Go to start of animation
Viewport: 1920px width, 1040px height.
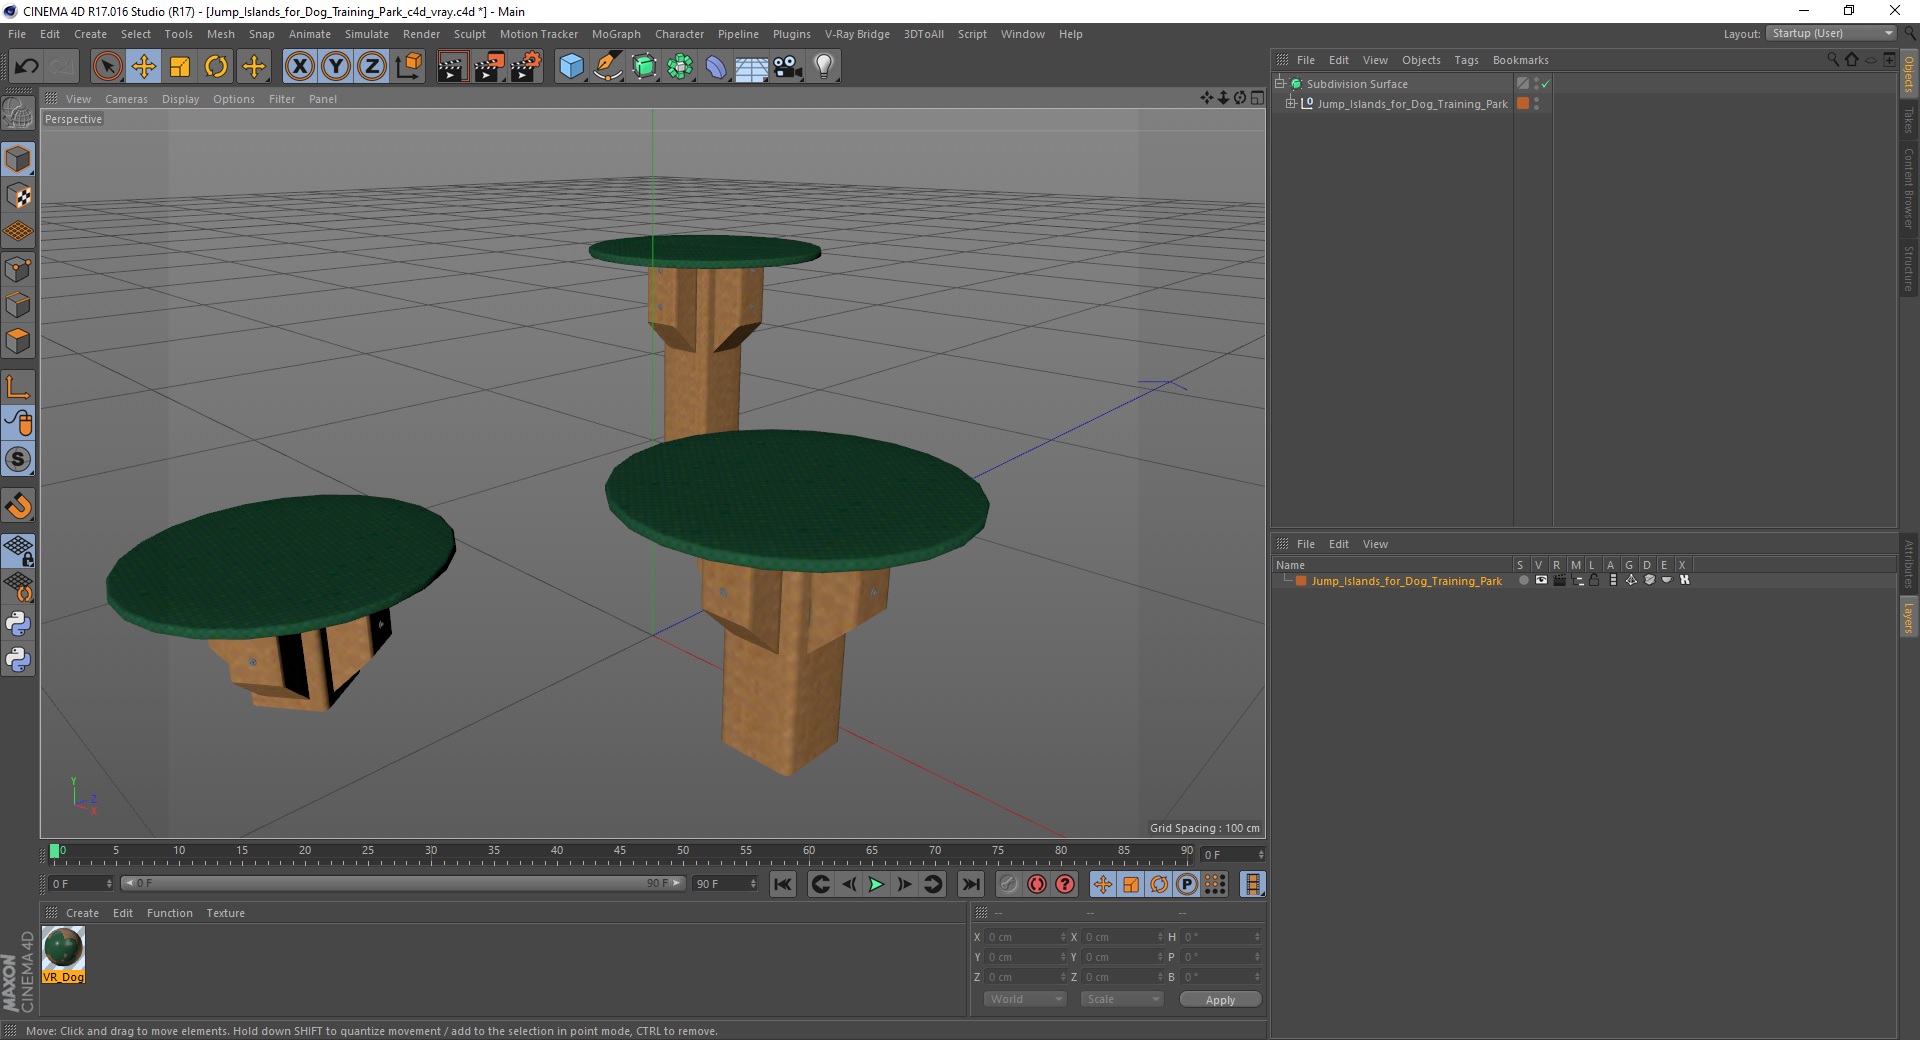pyautogui.click(x=783, y=884)
